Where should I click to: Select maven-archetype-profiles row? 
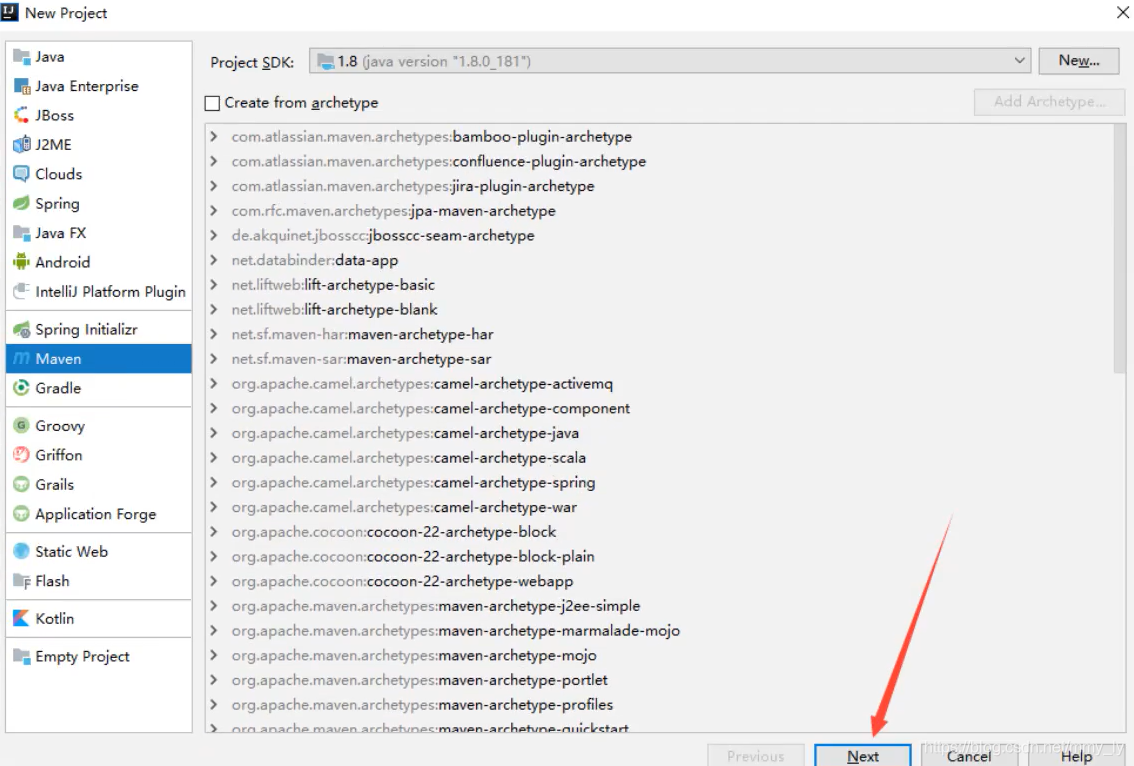coord(659,705)
